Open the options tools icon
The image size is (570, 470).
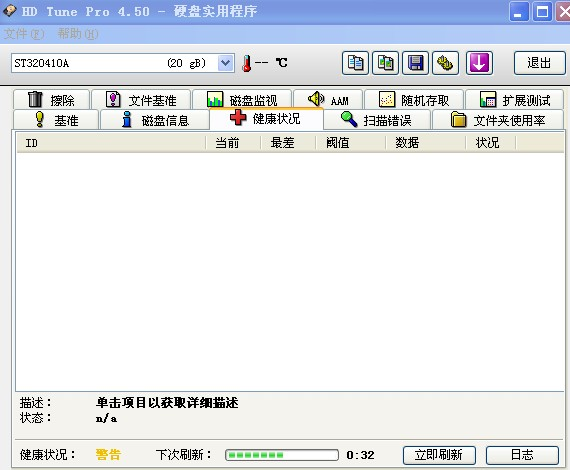point(445,63)
